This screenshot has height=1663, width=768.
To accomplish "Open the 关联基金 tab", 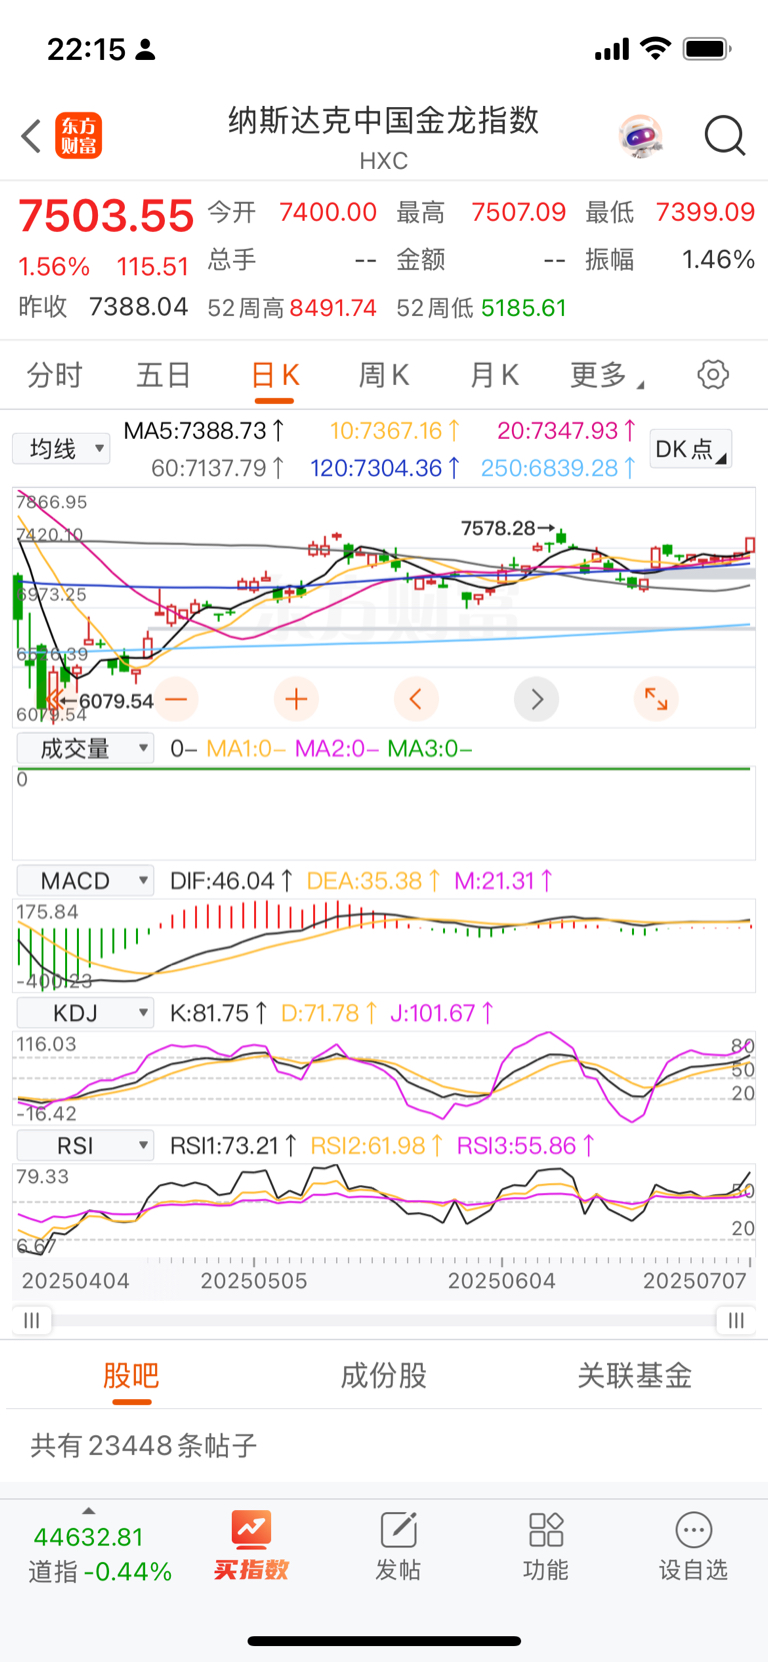I will click(635, 1376).
